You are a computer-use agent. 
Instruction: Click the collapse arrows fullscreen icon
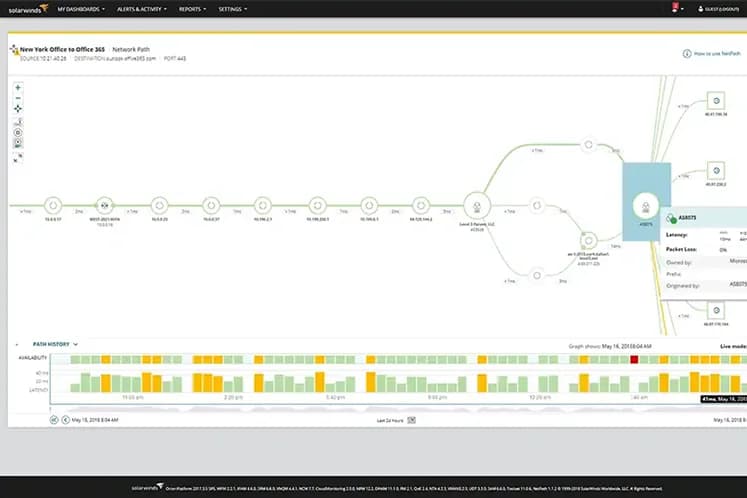18,158
